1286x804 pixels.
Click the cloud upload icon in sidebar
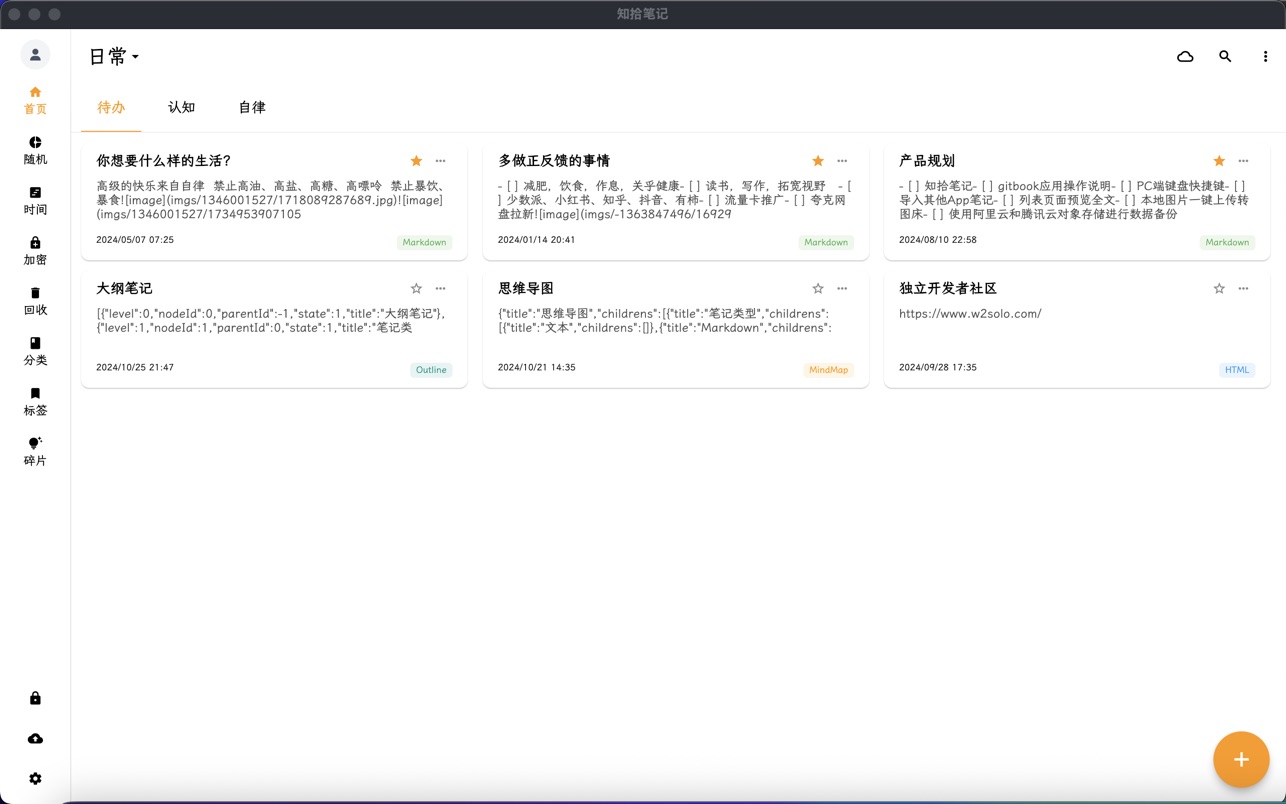pyautogui.click(x=35, y=739)
